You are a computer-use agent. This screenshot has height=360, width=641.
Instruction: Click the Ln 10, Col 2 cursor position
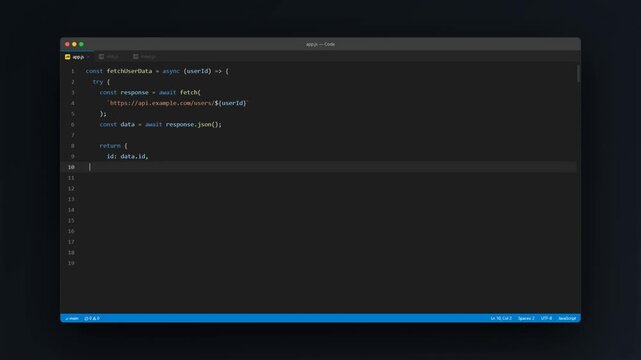(x=501, y=318)
